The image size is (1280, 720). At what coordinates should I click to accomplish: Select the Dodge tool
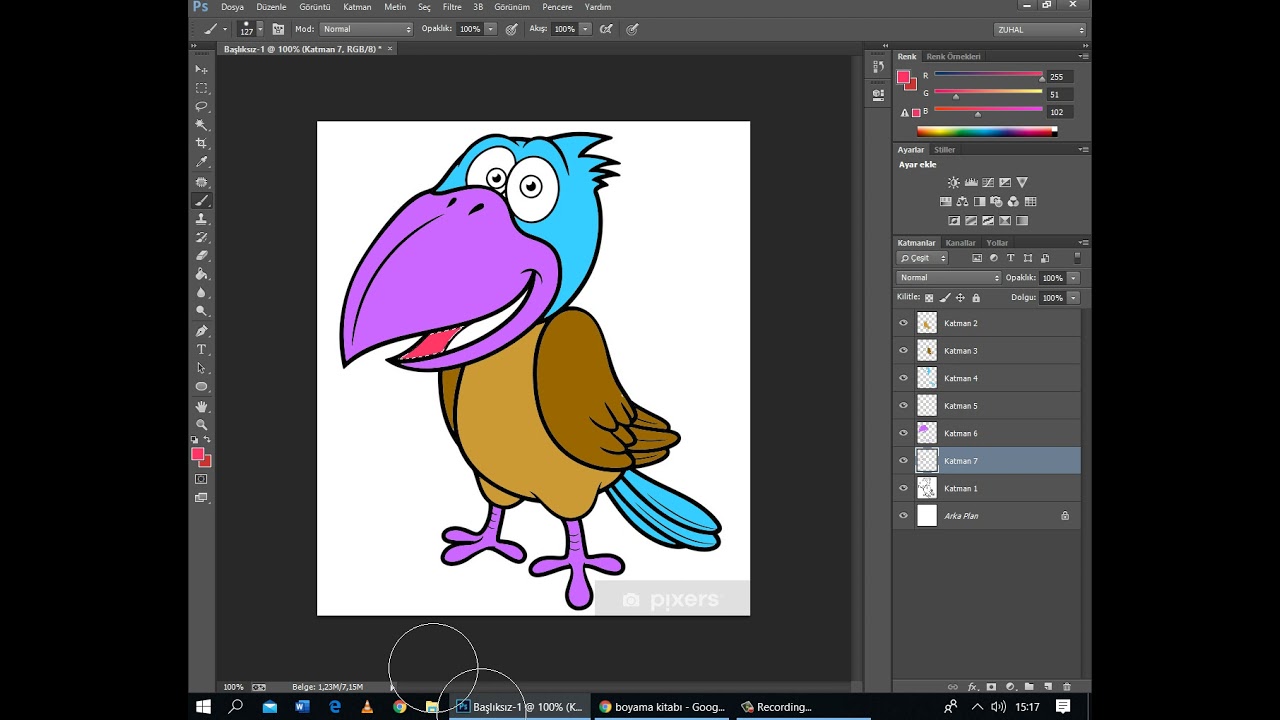201,311
